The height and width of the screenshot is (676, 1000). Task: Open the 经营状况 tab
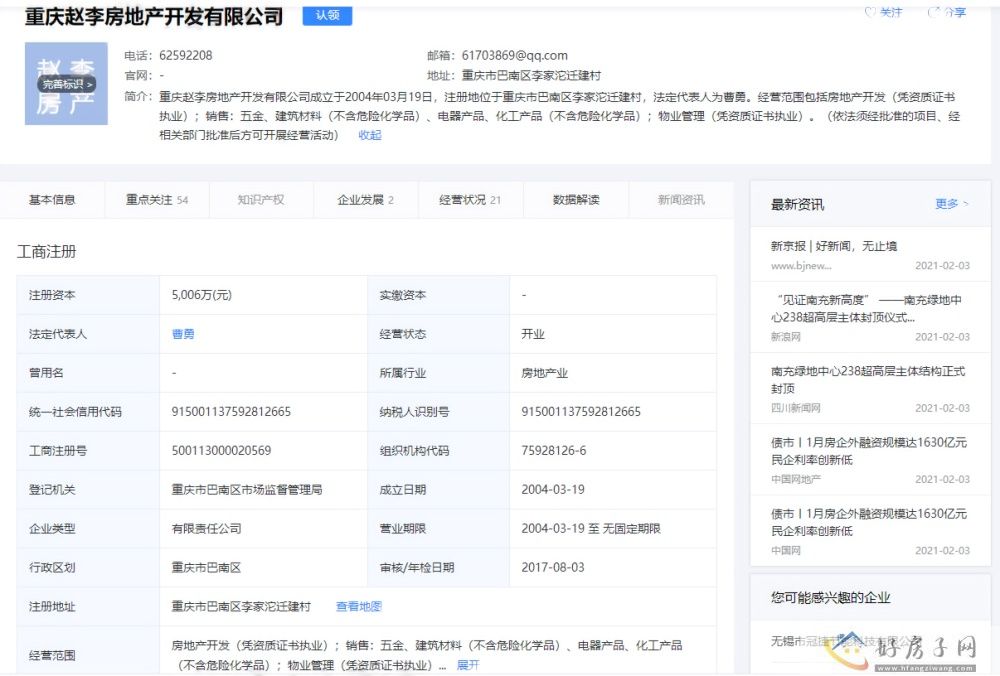click(x=470, y=200)
